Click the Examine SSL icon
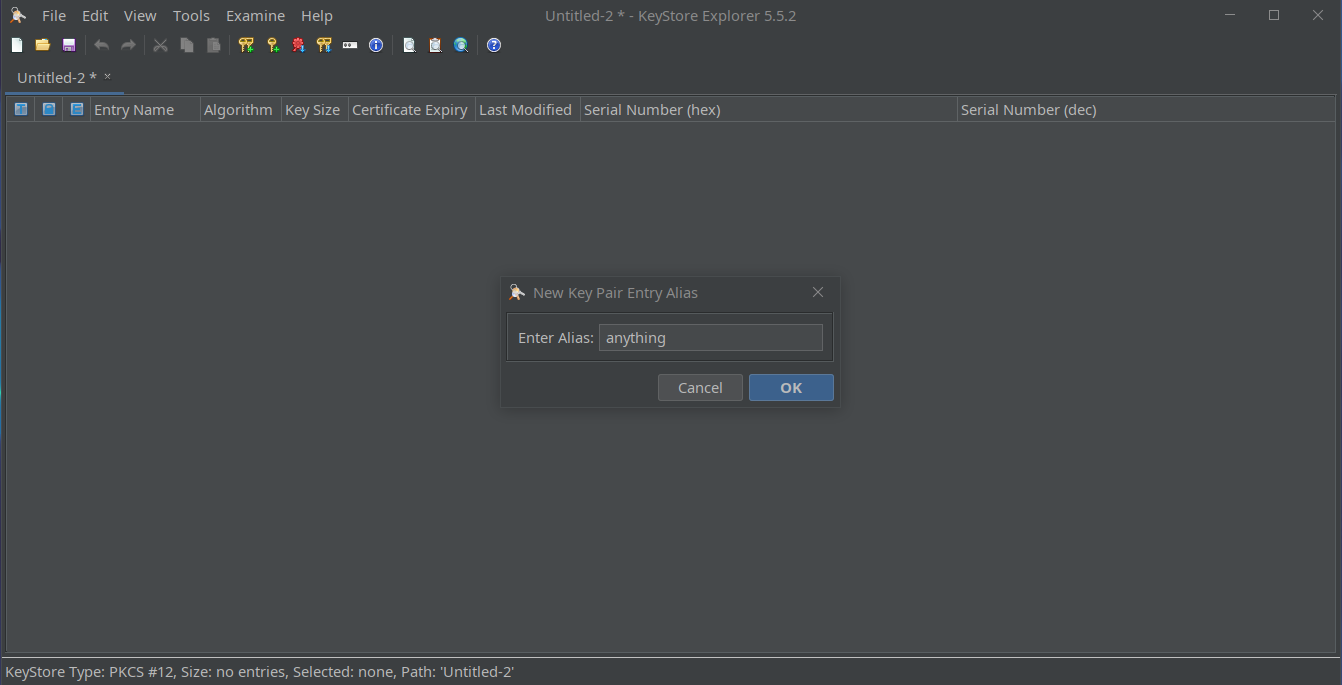This screenshot has width=1342, height=685. [x=461, y=45]
